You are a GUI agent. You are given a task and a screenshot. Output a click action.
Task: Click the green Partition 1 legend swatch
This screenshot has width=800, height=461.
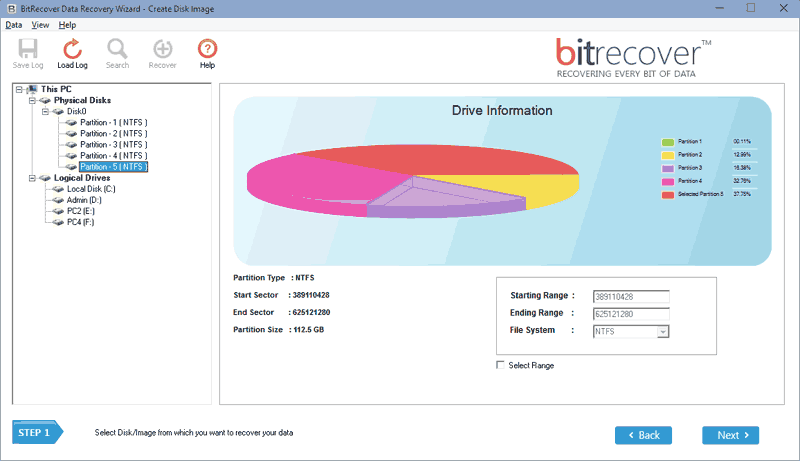click(668, 142)
